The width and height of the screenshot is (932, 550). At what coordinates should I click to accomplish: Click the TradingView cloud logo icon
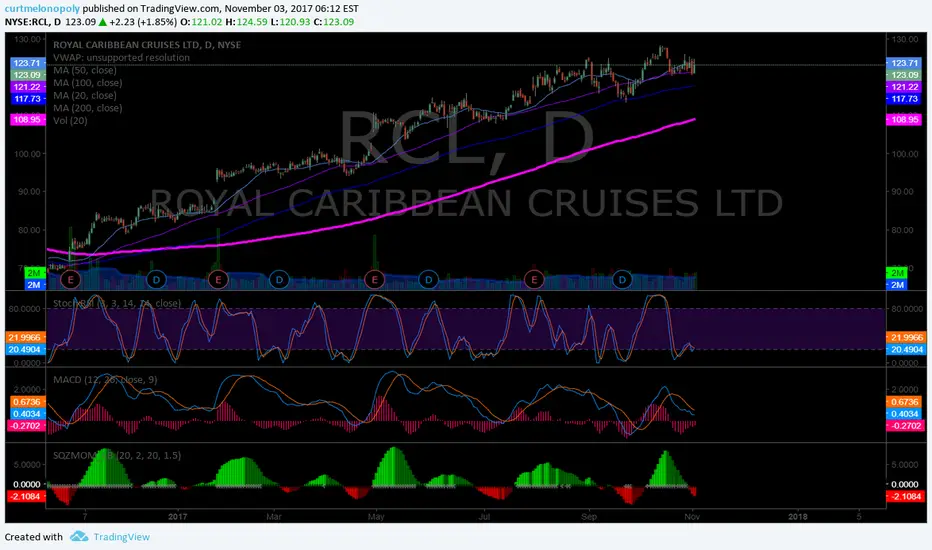point(79,536)
